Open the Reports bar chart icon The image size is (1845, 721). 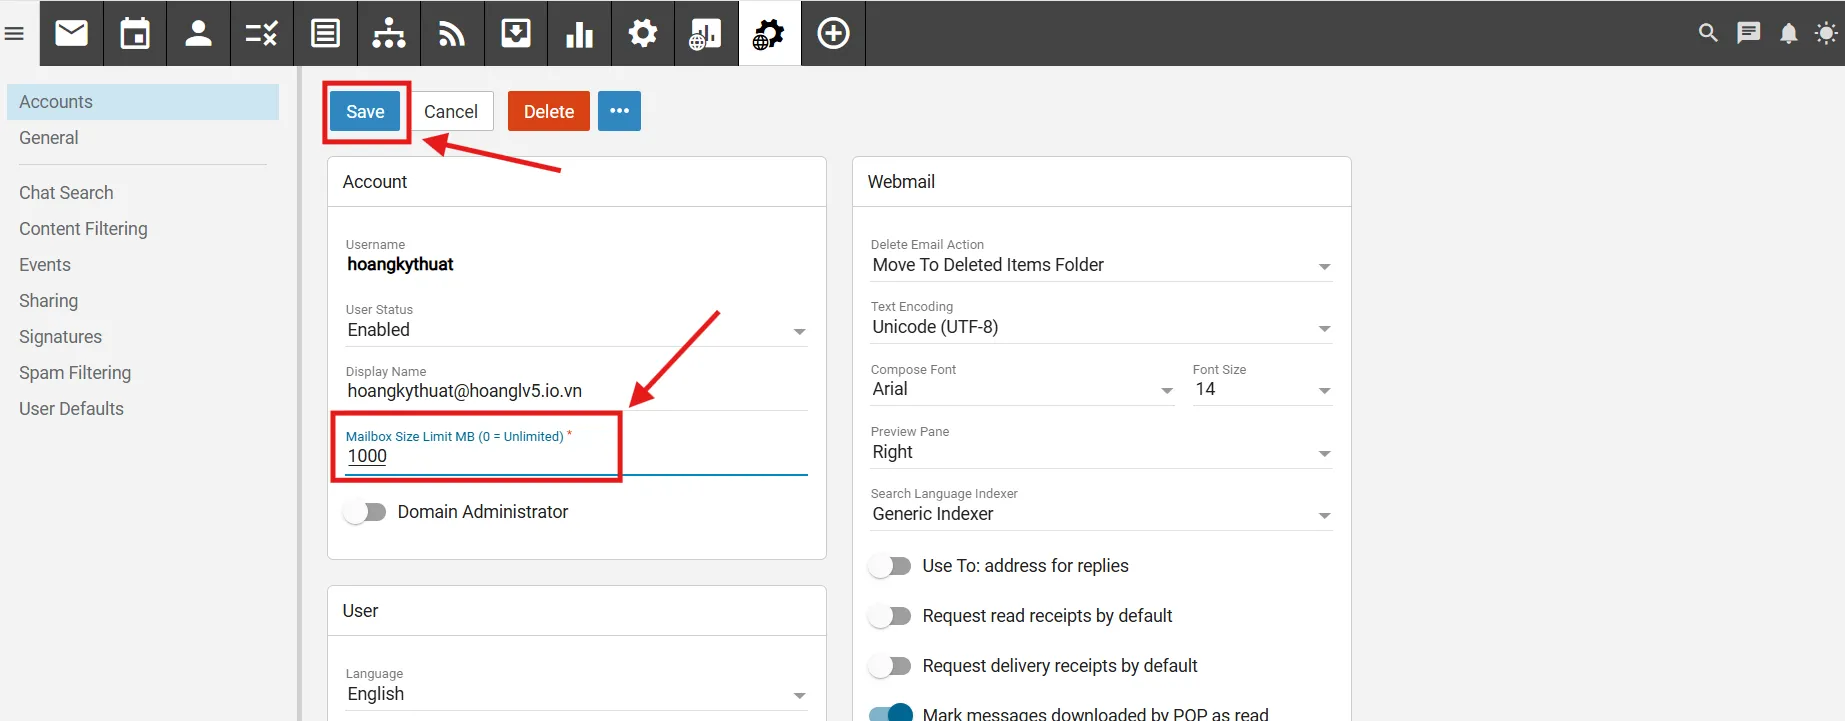[x=579, y=33]
